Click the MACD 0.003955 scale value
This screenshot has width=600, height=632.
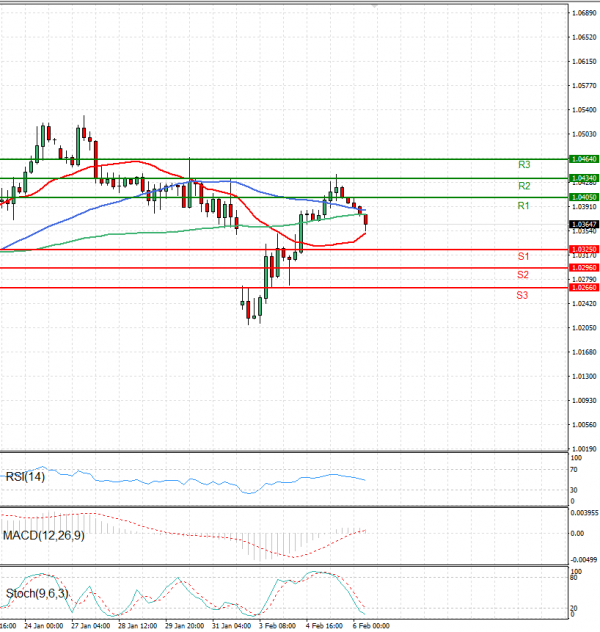coord(584,513)
